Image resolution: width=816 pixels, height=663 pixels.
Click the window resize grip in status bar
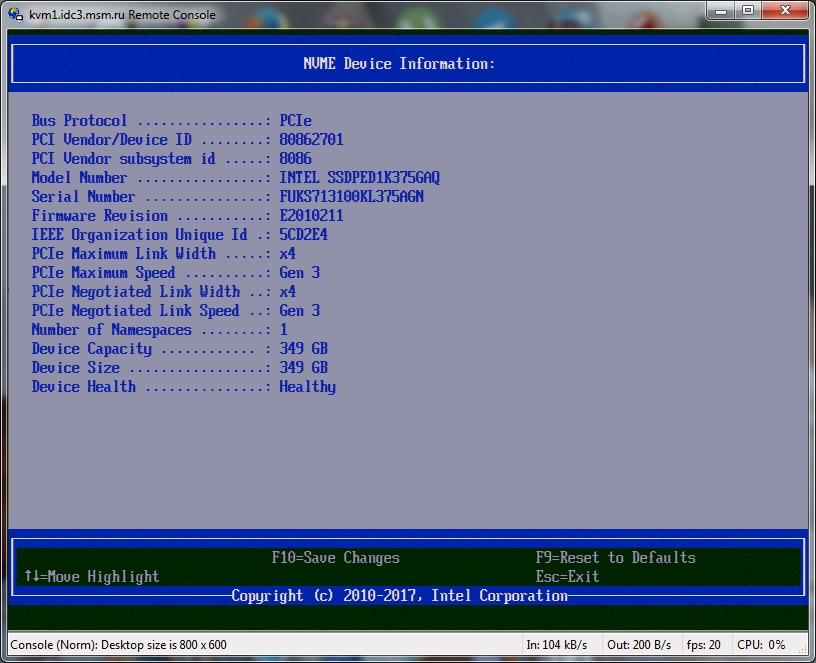tap(802, 648)
